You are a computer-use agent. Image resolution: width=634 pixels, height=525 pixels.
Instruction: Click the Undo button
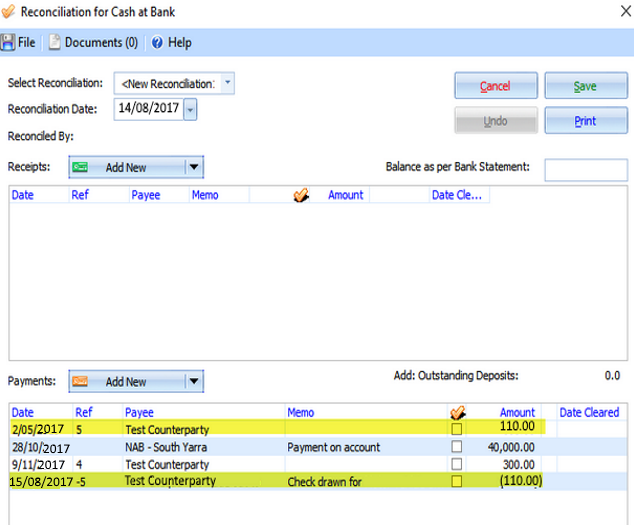[x=496, y=121]
